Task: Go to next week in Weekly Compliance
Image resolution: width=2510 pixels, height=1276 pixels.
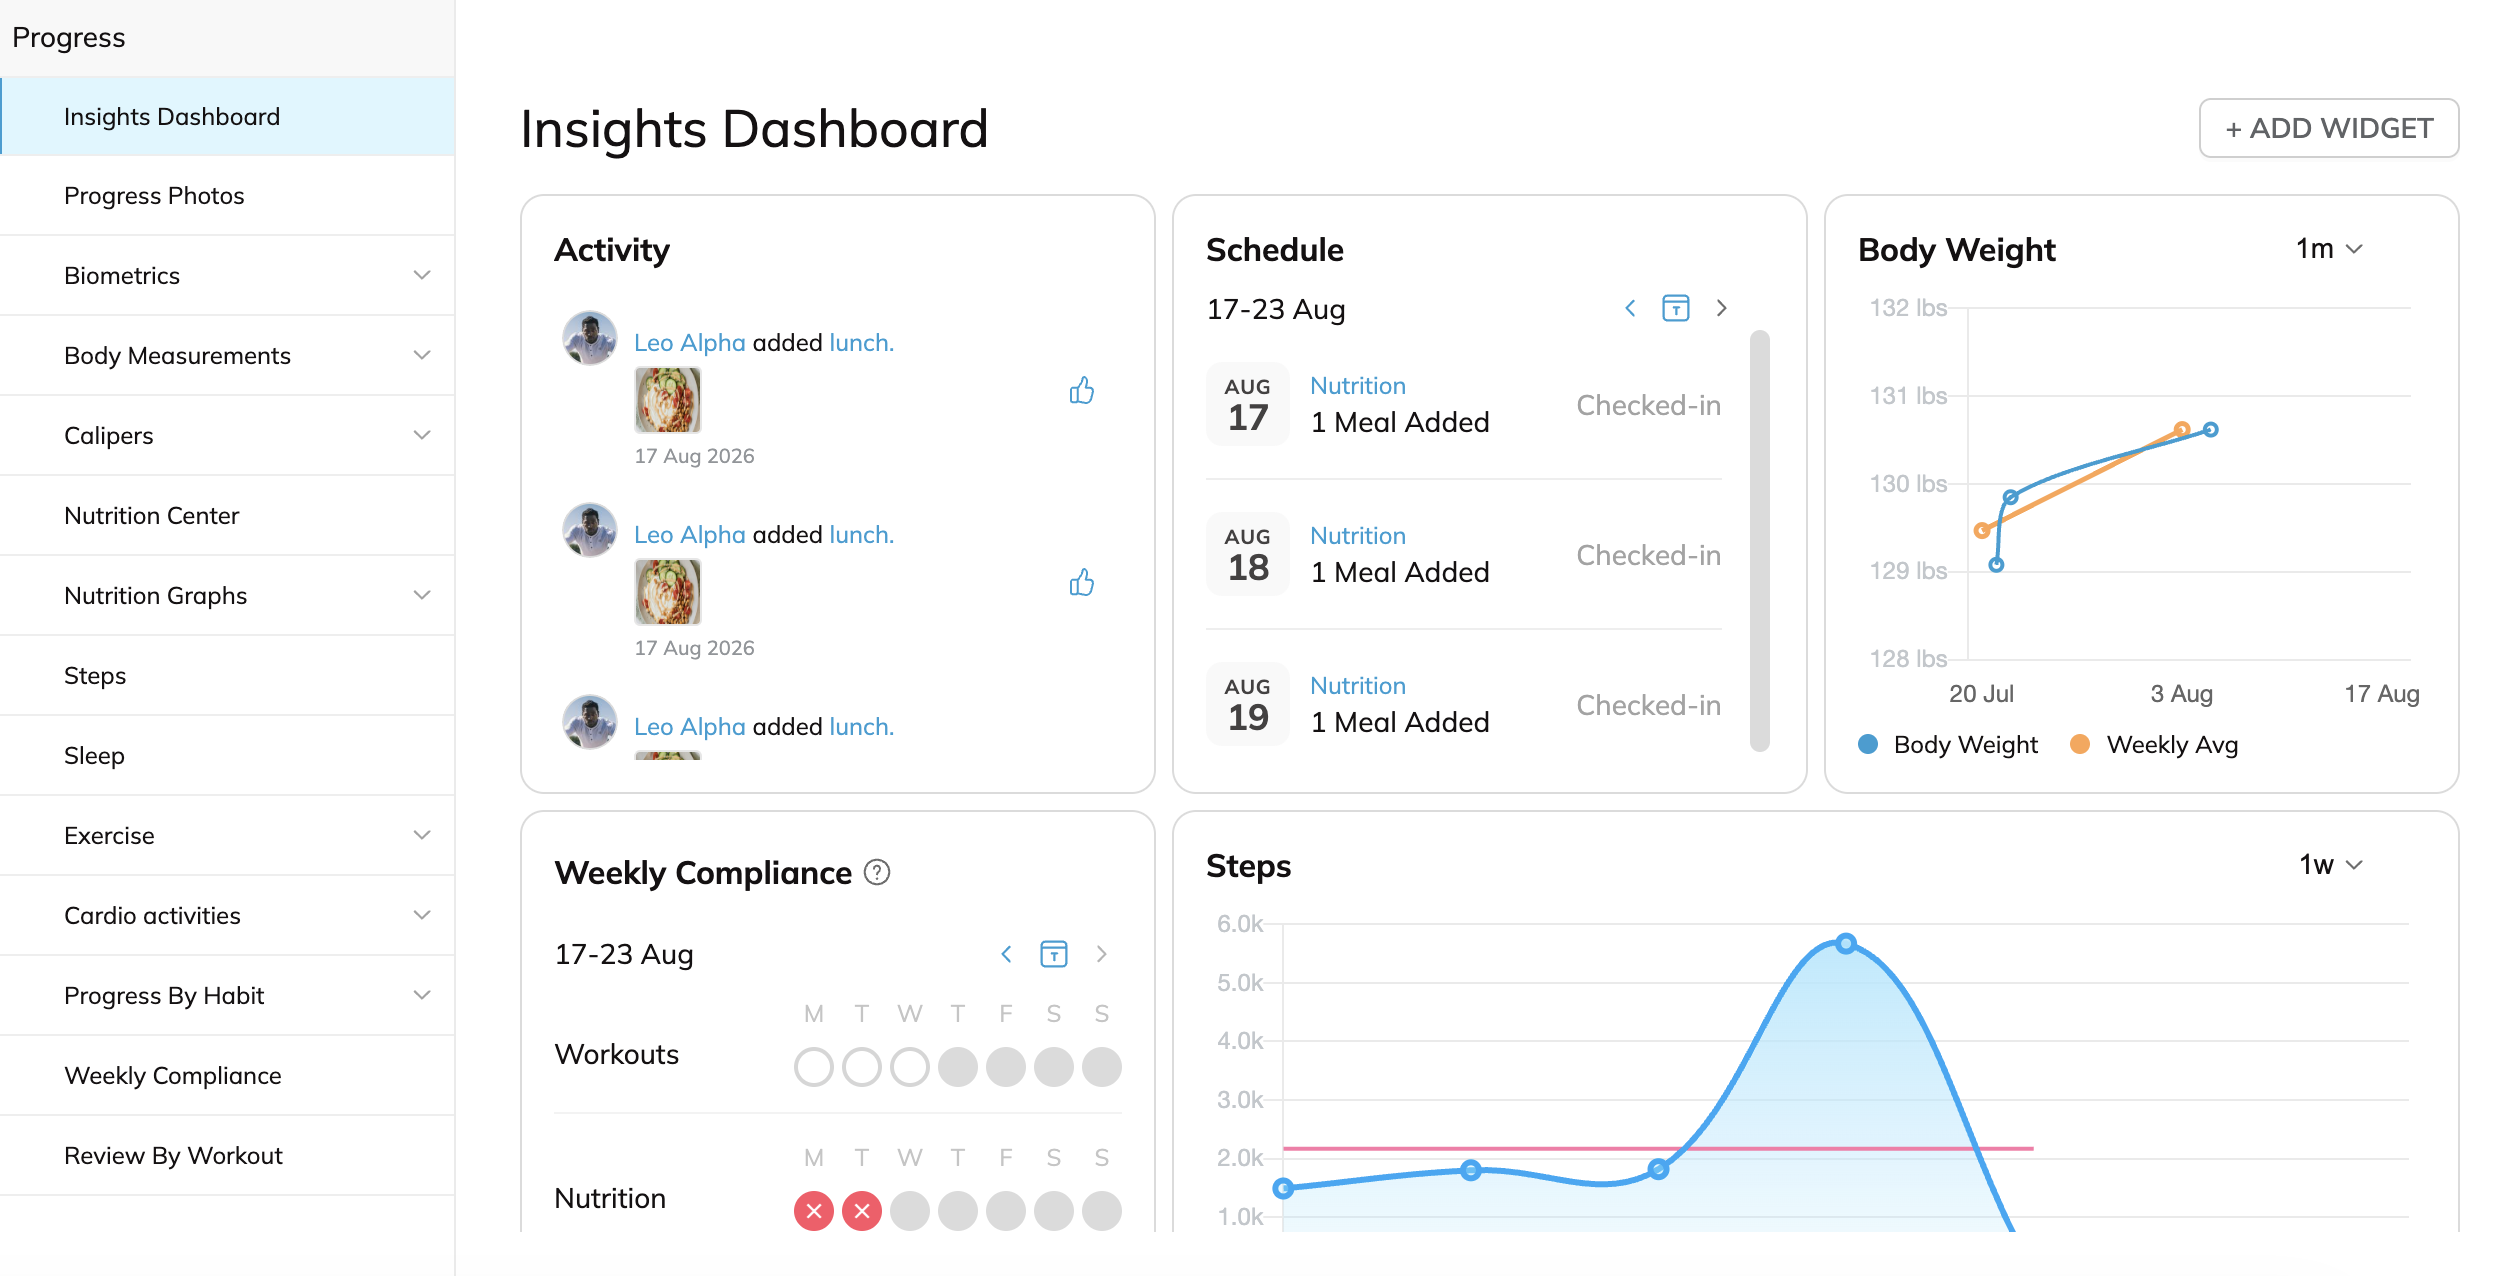Action: (x=1101, y=954)
